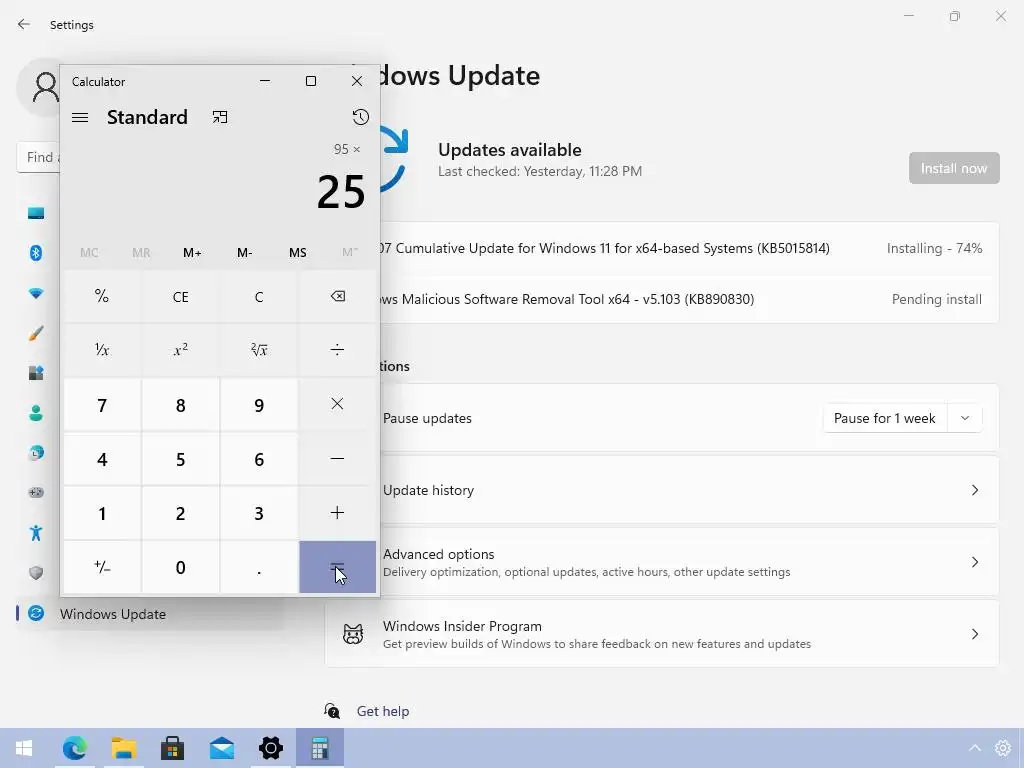Click the multiply operator button
Screen dimensions: 1024x768
pos(337,404)
